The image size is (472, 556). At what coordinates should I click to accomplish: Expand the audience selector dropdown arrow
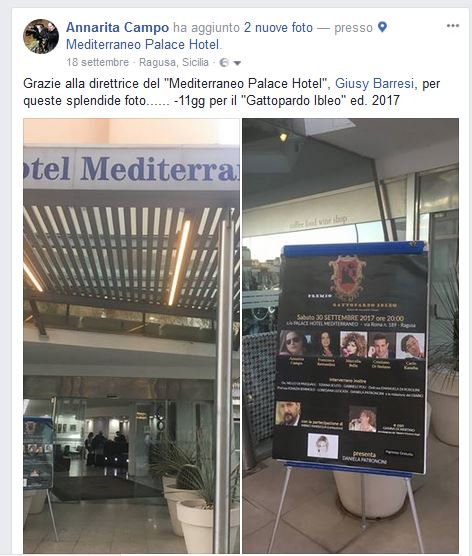coord(237,63)
